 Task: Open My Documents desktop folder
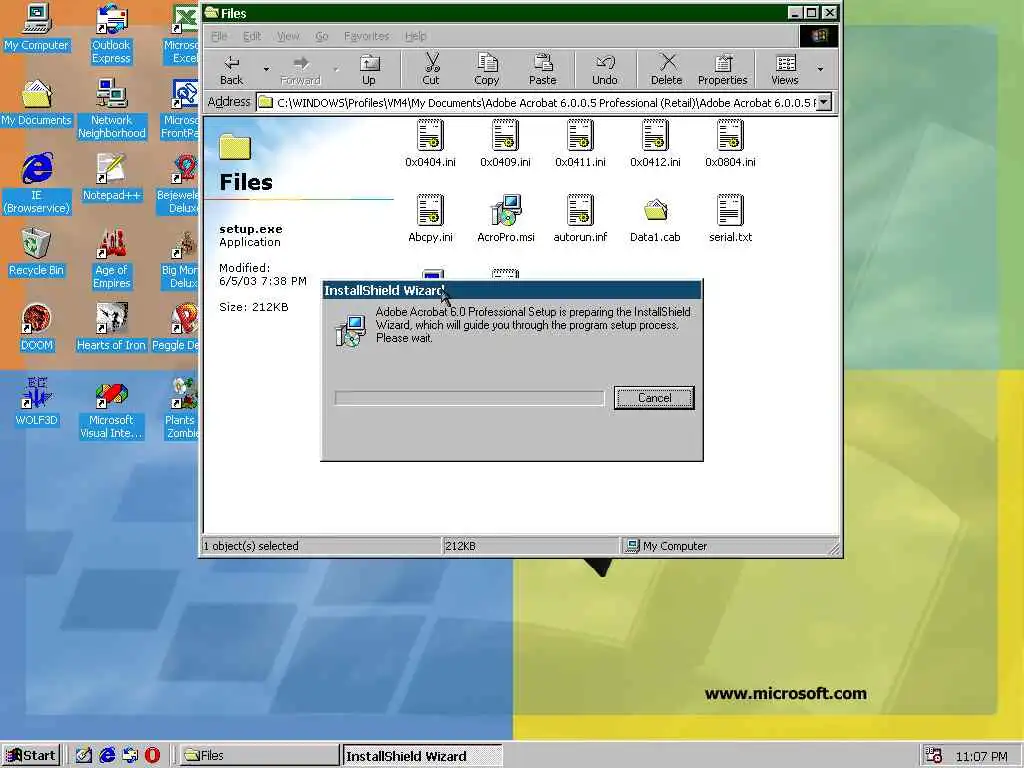click(37, 103)
